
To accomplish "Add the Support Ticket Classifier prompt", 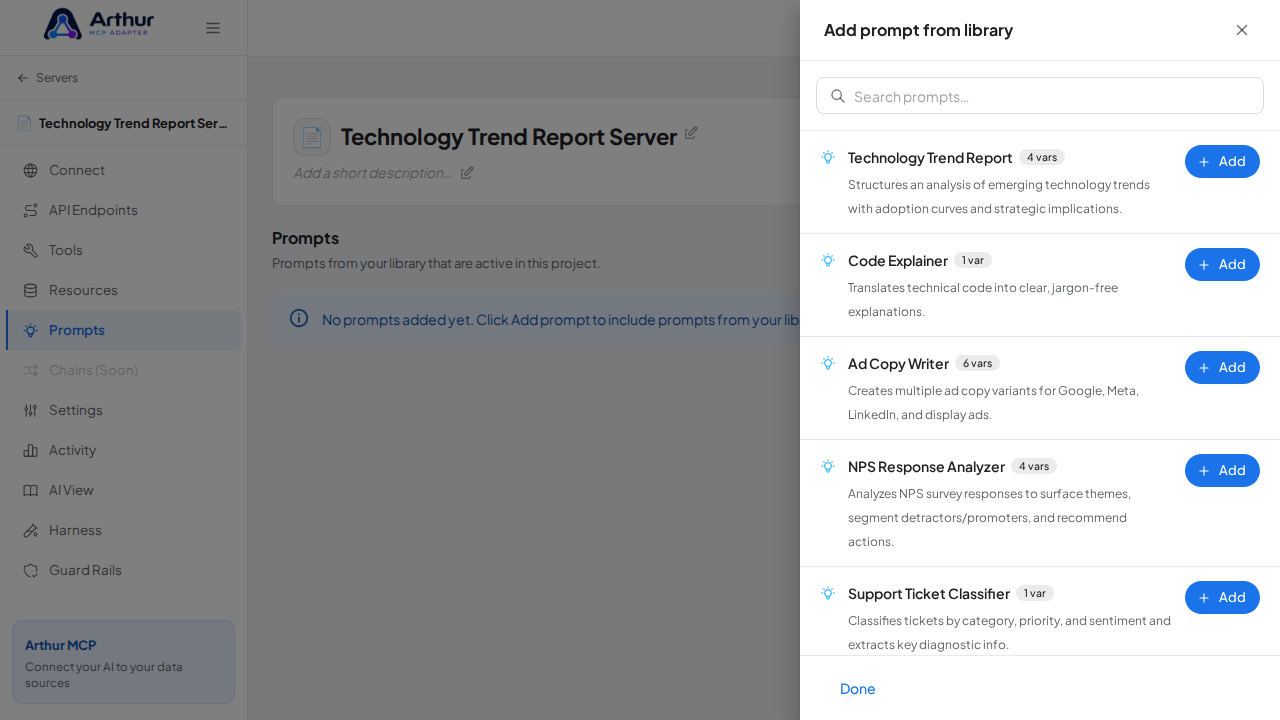I will 1222,597.
